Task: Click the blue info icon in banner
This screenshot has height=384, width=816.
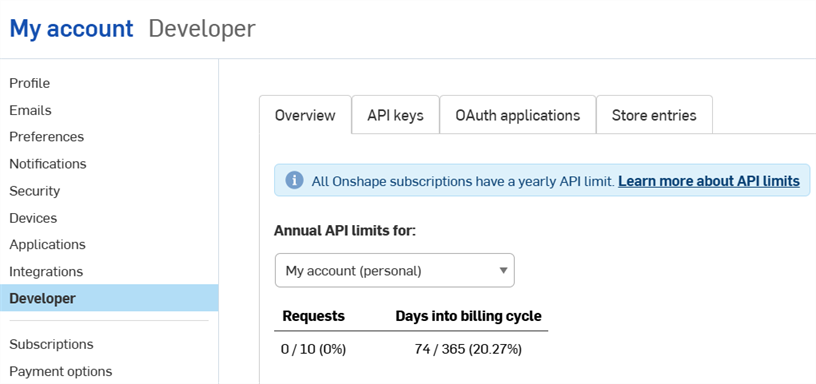Action: tap(294, 181)
